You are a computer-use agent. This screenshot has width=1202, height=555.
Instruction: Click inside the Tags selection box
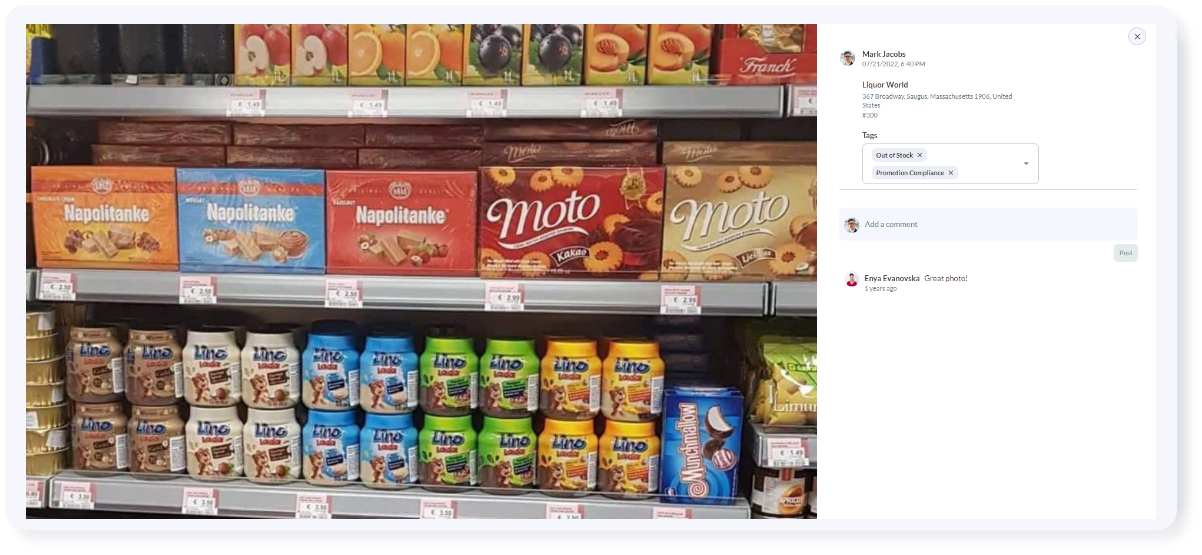pos(950,164)
